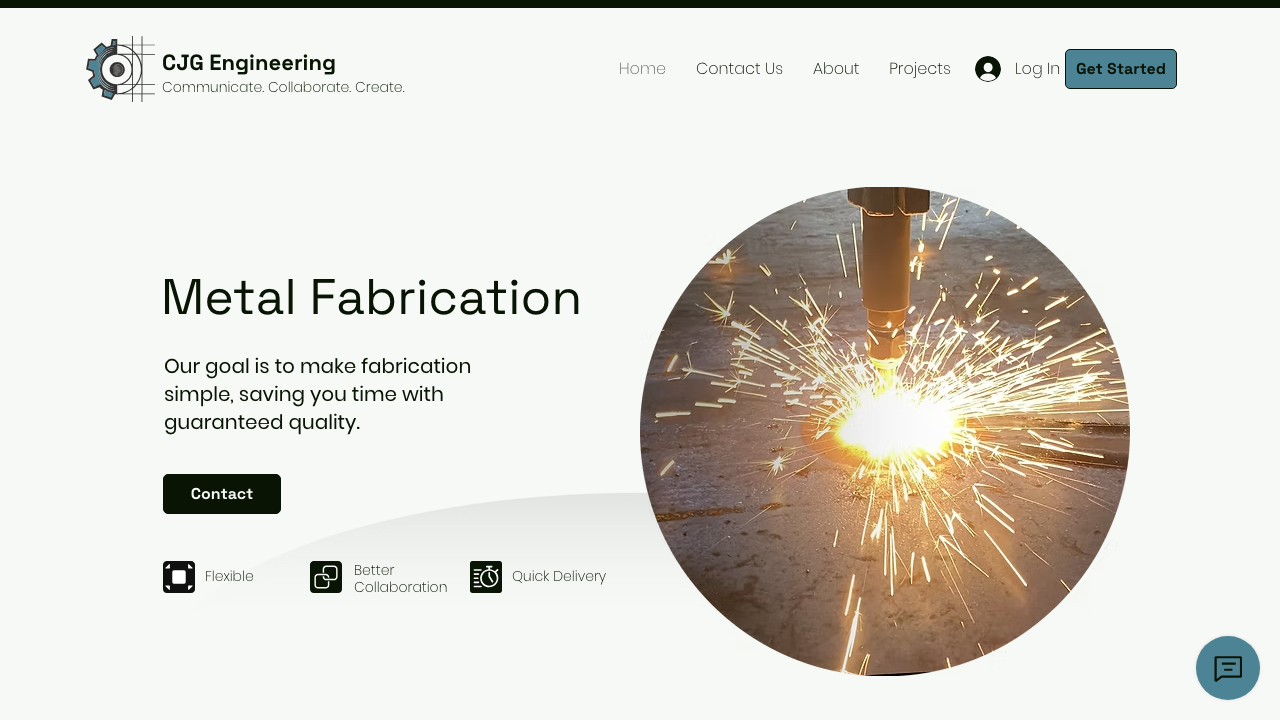Open the chat bubble widget
1280x720 pixels.
coord(1228,668)
